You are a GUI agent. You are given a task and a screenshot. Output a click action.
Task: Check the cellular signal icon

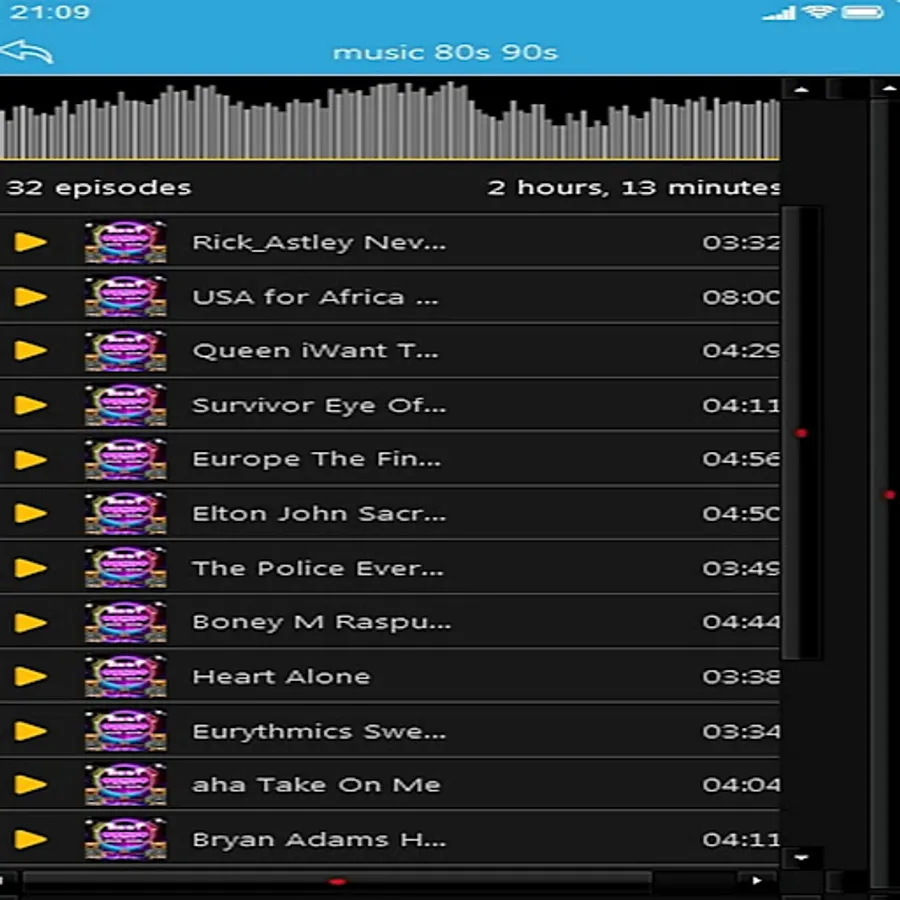[779, 13]
